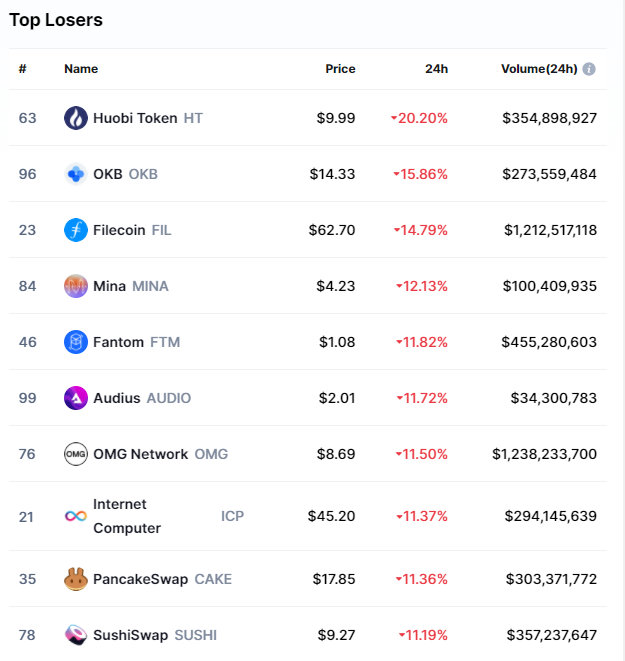Click the Fantom logo icon

(76, 342)
